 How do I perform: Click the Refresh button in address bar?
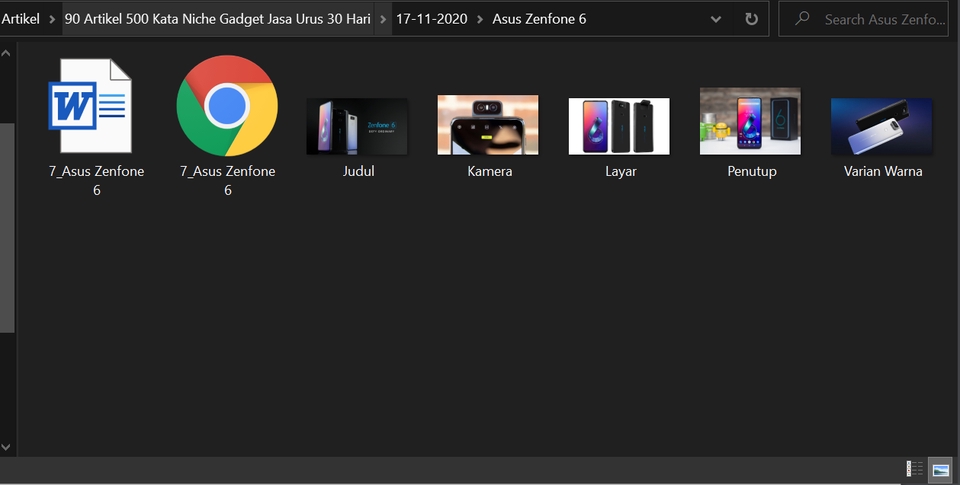tap(751, 19)
